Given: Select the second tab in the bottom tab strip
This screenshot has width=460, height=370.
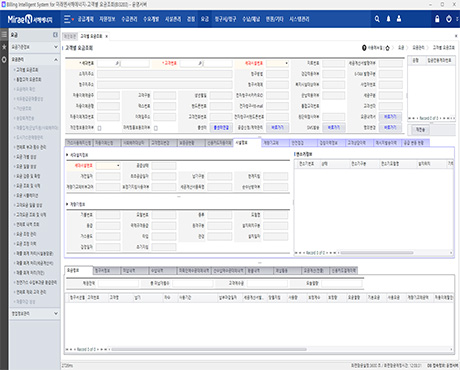Looking at the screenshot, I should [x=106, y=271].
